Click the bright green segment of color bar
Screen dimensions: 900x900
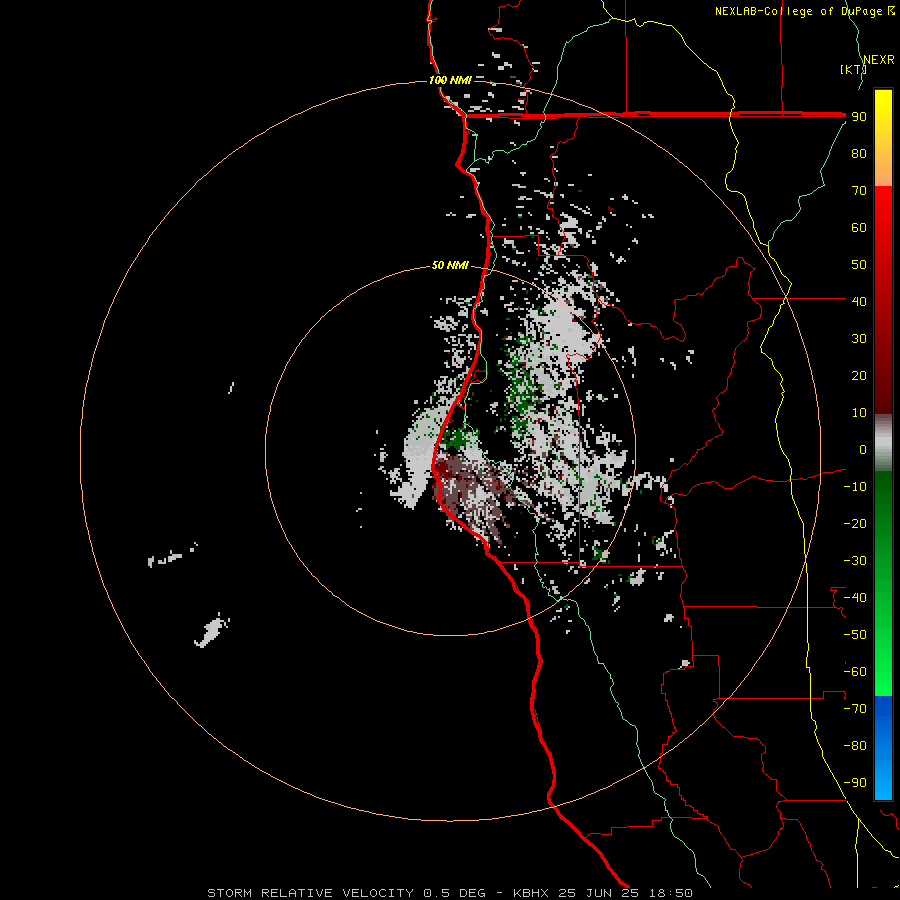tap(883, 584)
